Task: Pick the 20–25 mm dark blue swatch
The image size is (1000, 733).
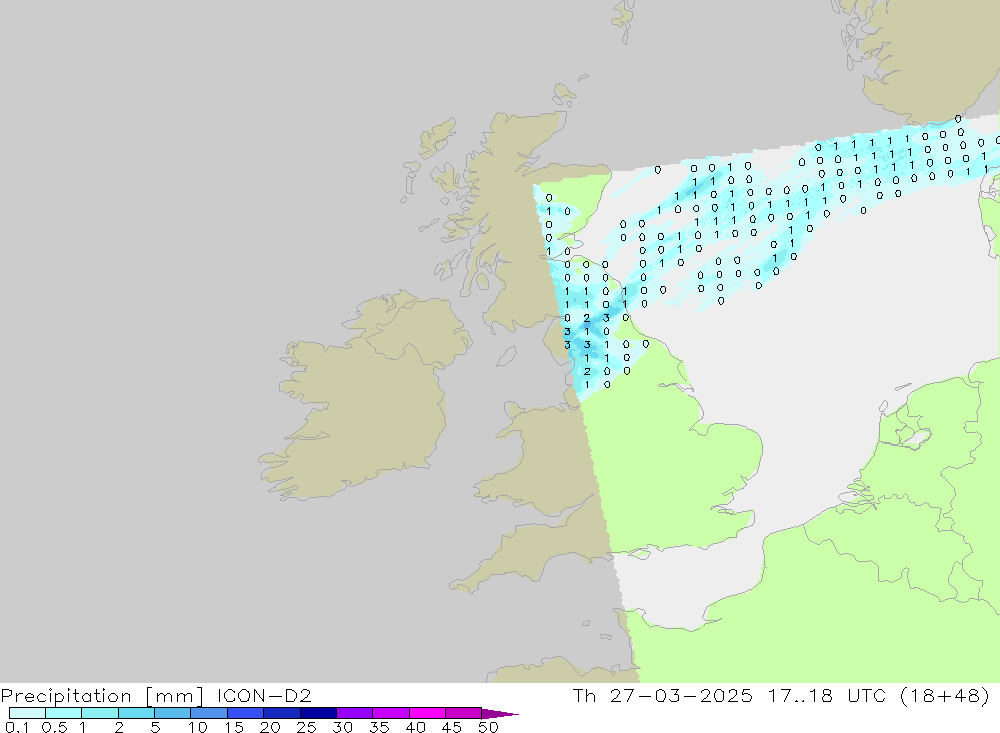Action: coord(282,713)
